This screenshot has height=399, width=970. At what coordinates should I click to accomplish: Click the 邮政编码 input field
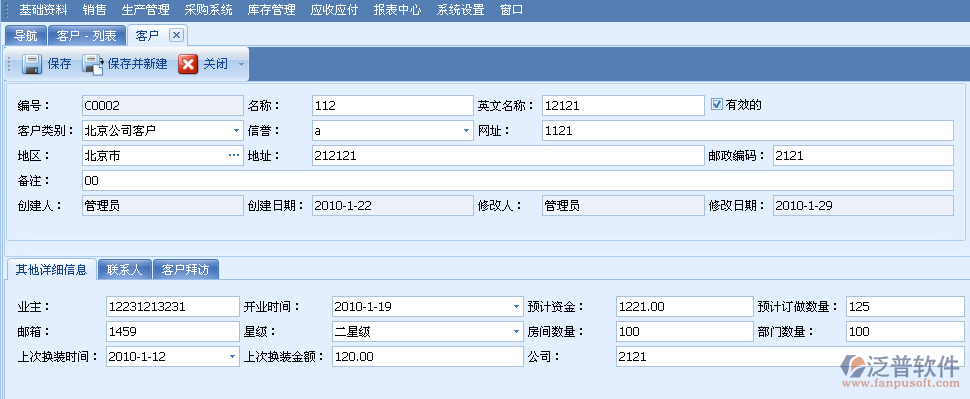tap(863, 156)
